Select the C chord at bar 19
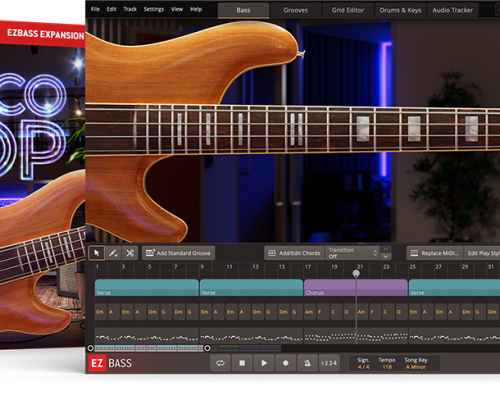500x400 pixels. pos(336,312)
